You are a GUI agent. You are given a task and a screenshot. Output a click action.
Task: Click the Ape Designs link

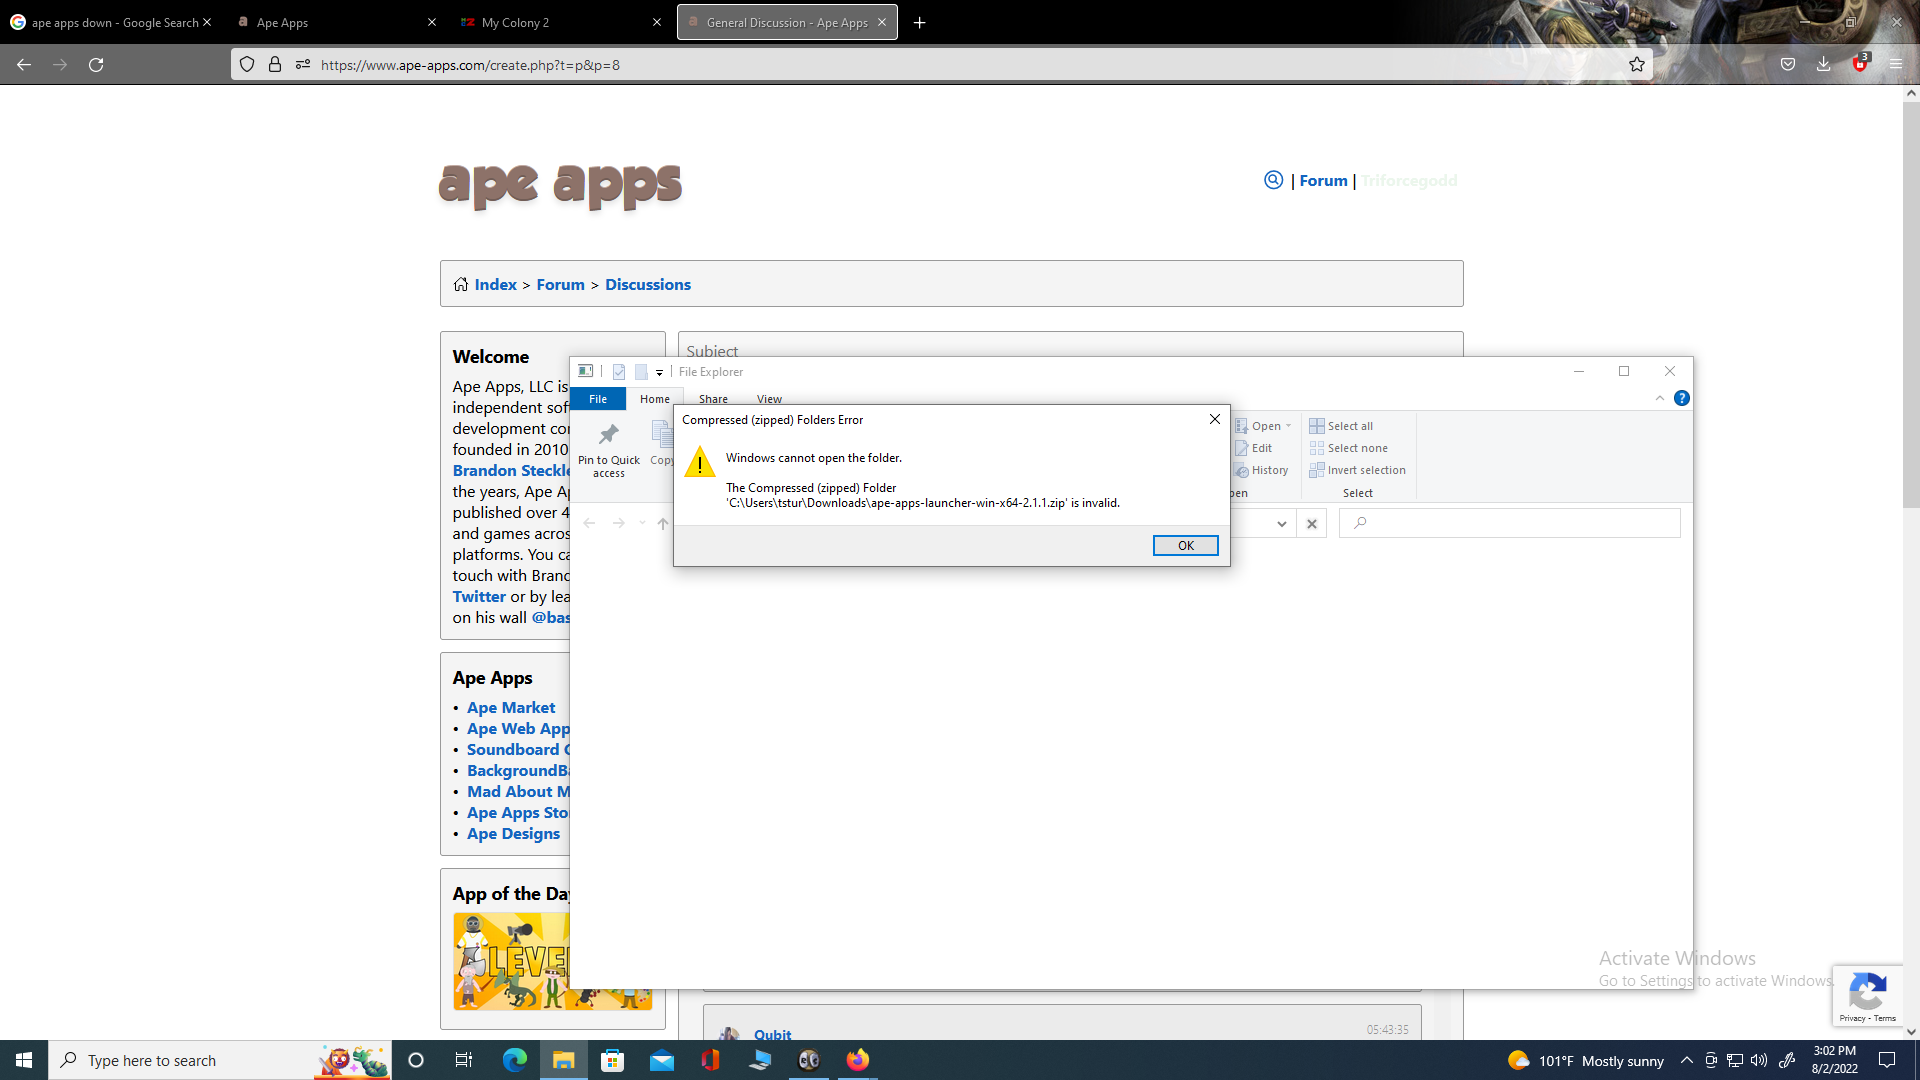(514, 834)
